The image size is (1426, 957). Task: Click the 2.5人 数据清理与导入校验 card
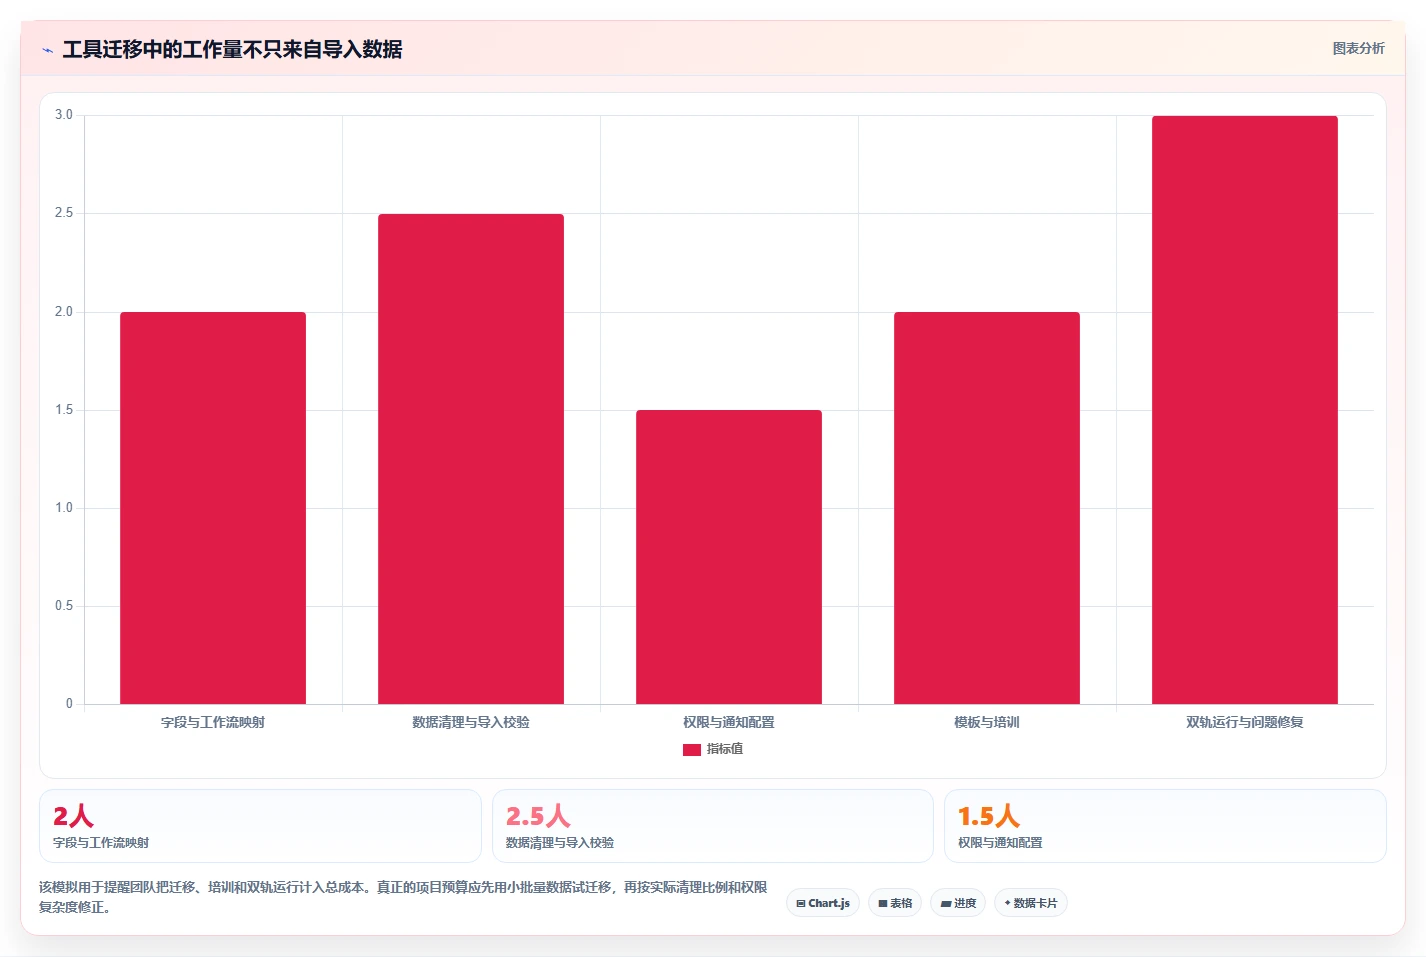click(x=713, y=826)
